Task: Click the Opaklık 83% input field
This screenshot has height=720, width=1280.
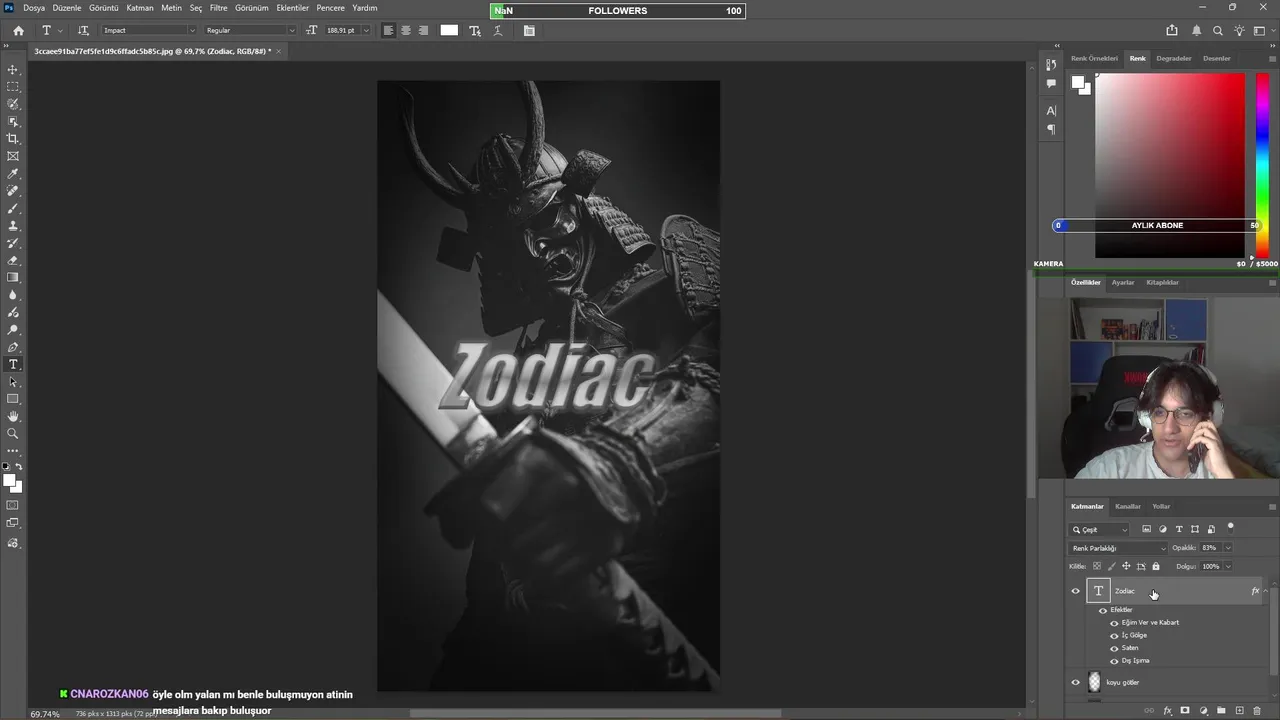Action: pyautogui.click(x=1210, y=548)
